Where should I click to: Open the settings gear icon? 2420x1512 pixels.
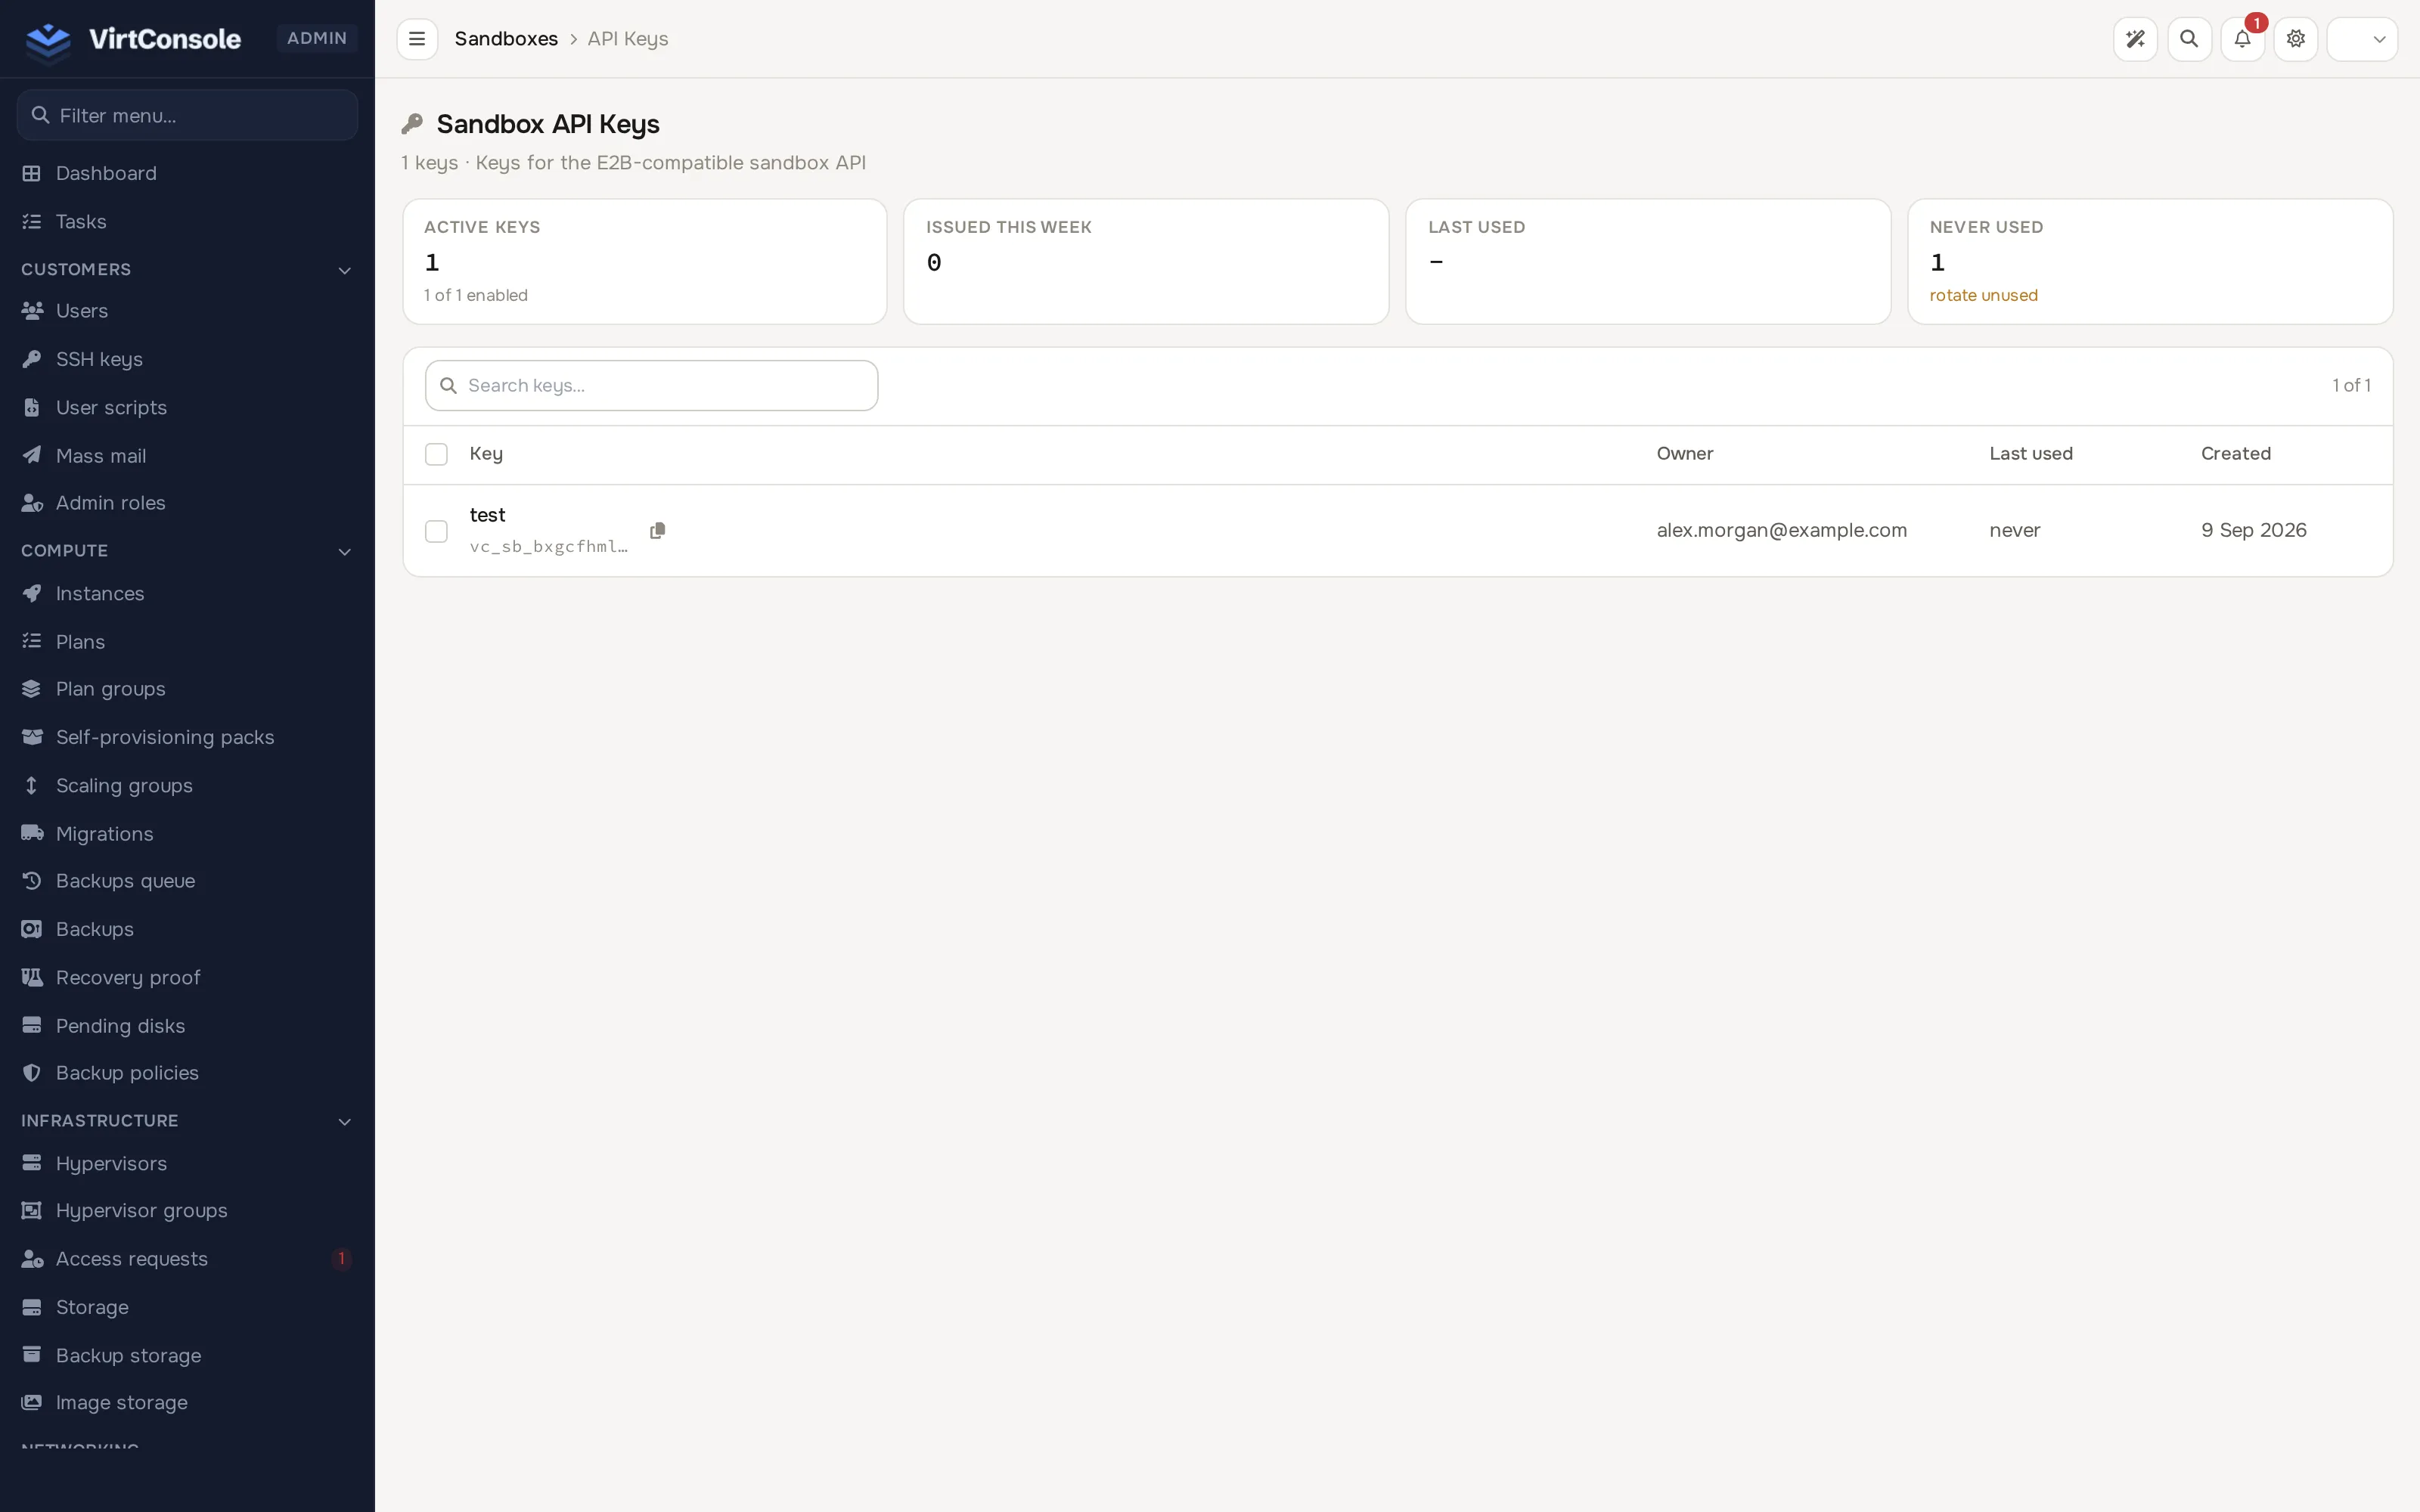coord(2296,39)
